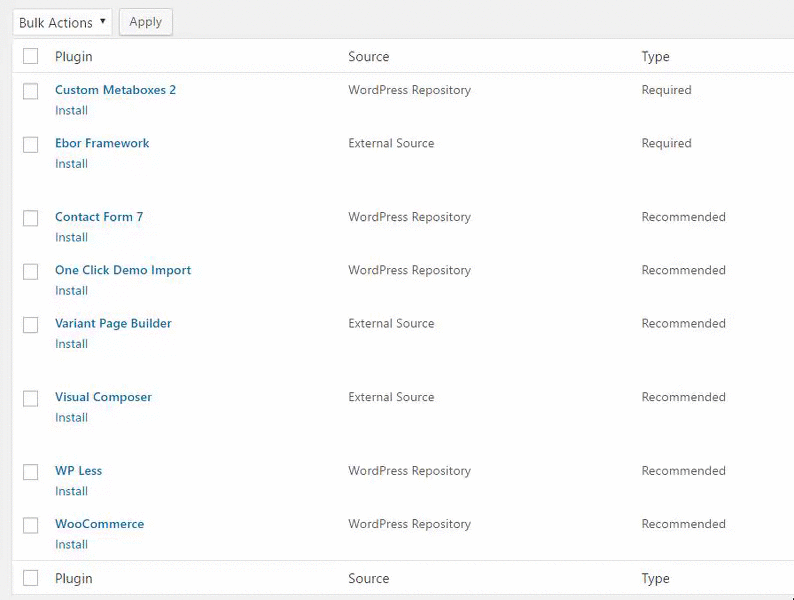794x600 pixels.
Task: Click the Plugin column header at top
Action: click(x=74, y=57)
